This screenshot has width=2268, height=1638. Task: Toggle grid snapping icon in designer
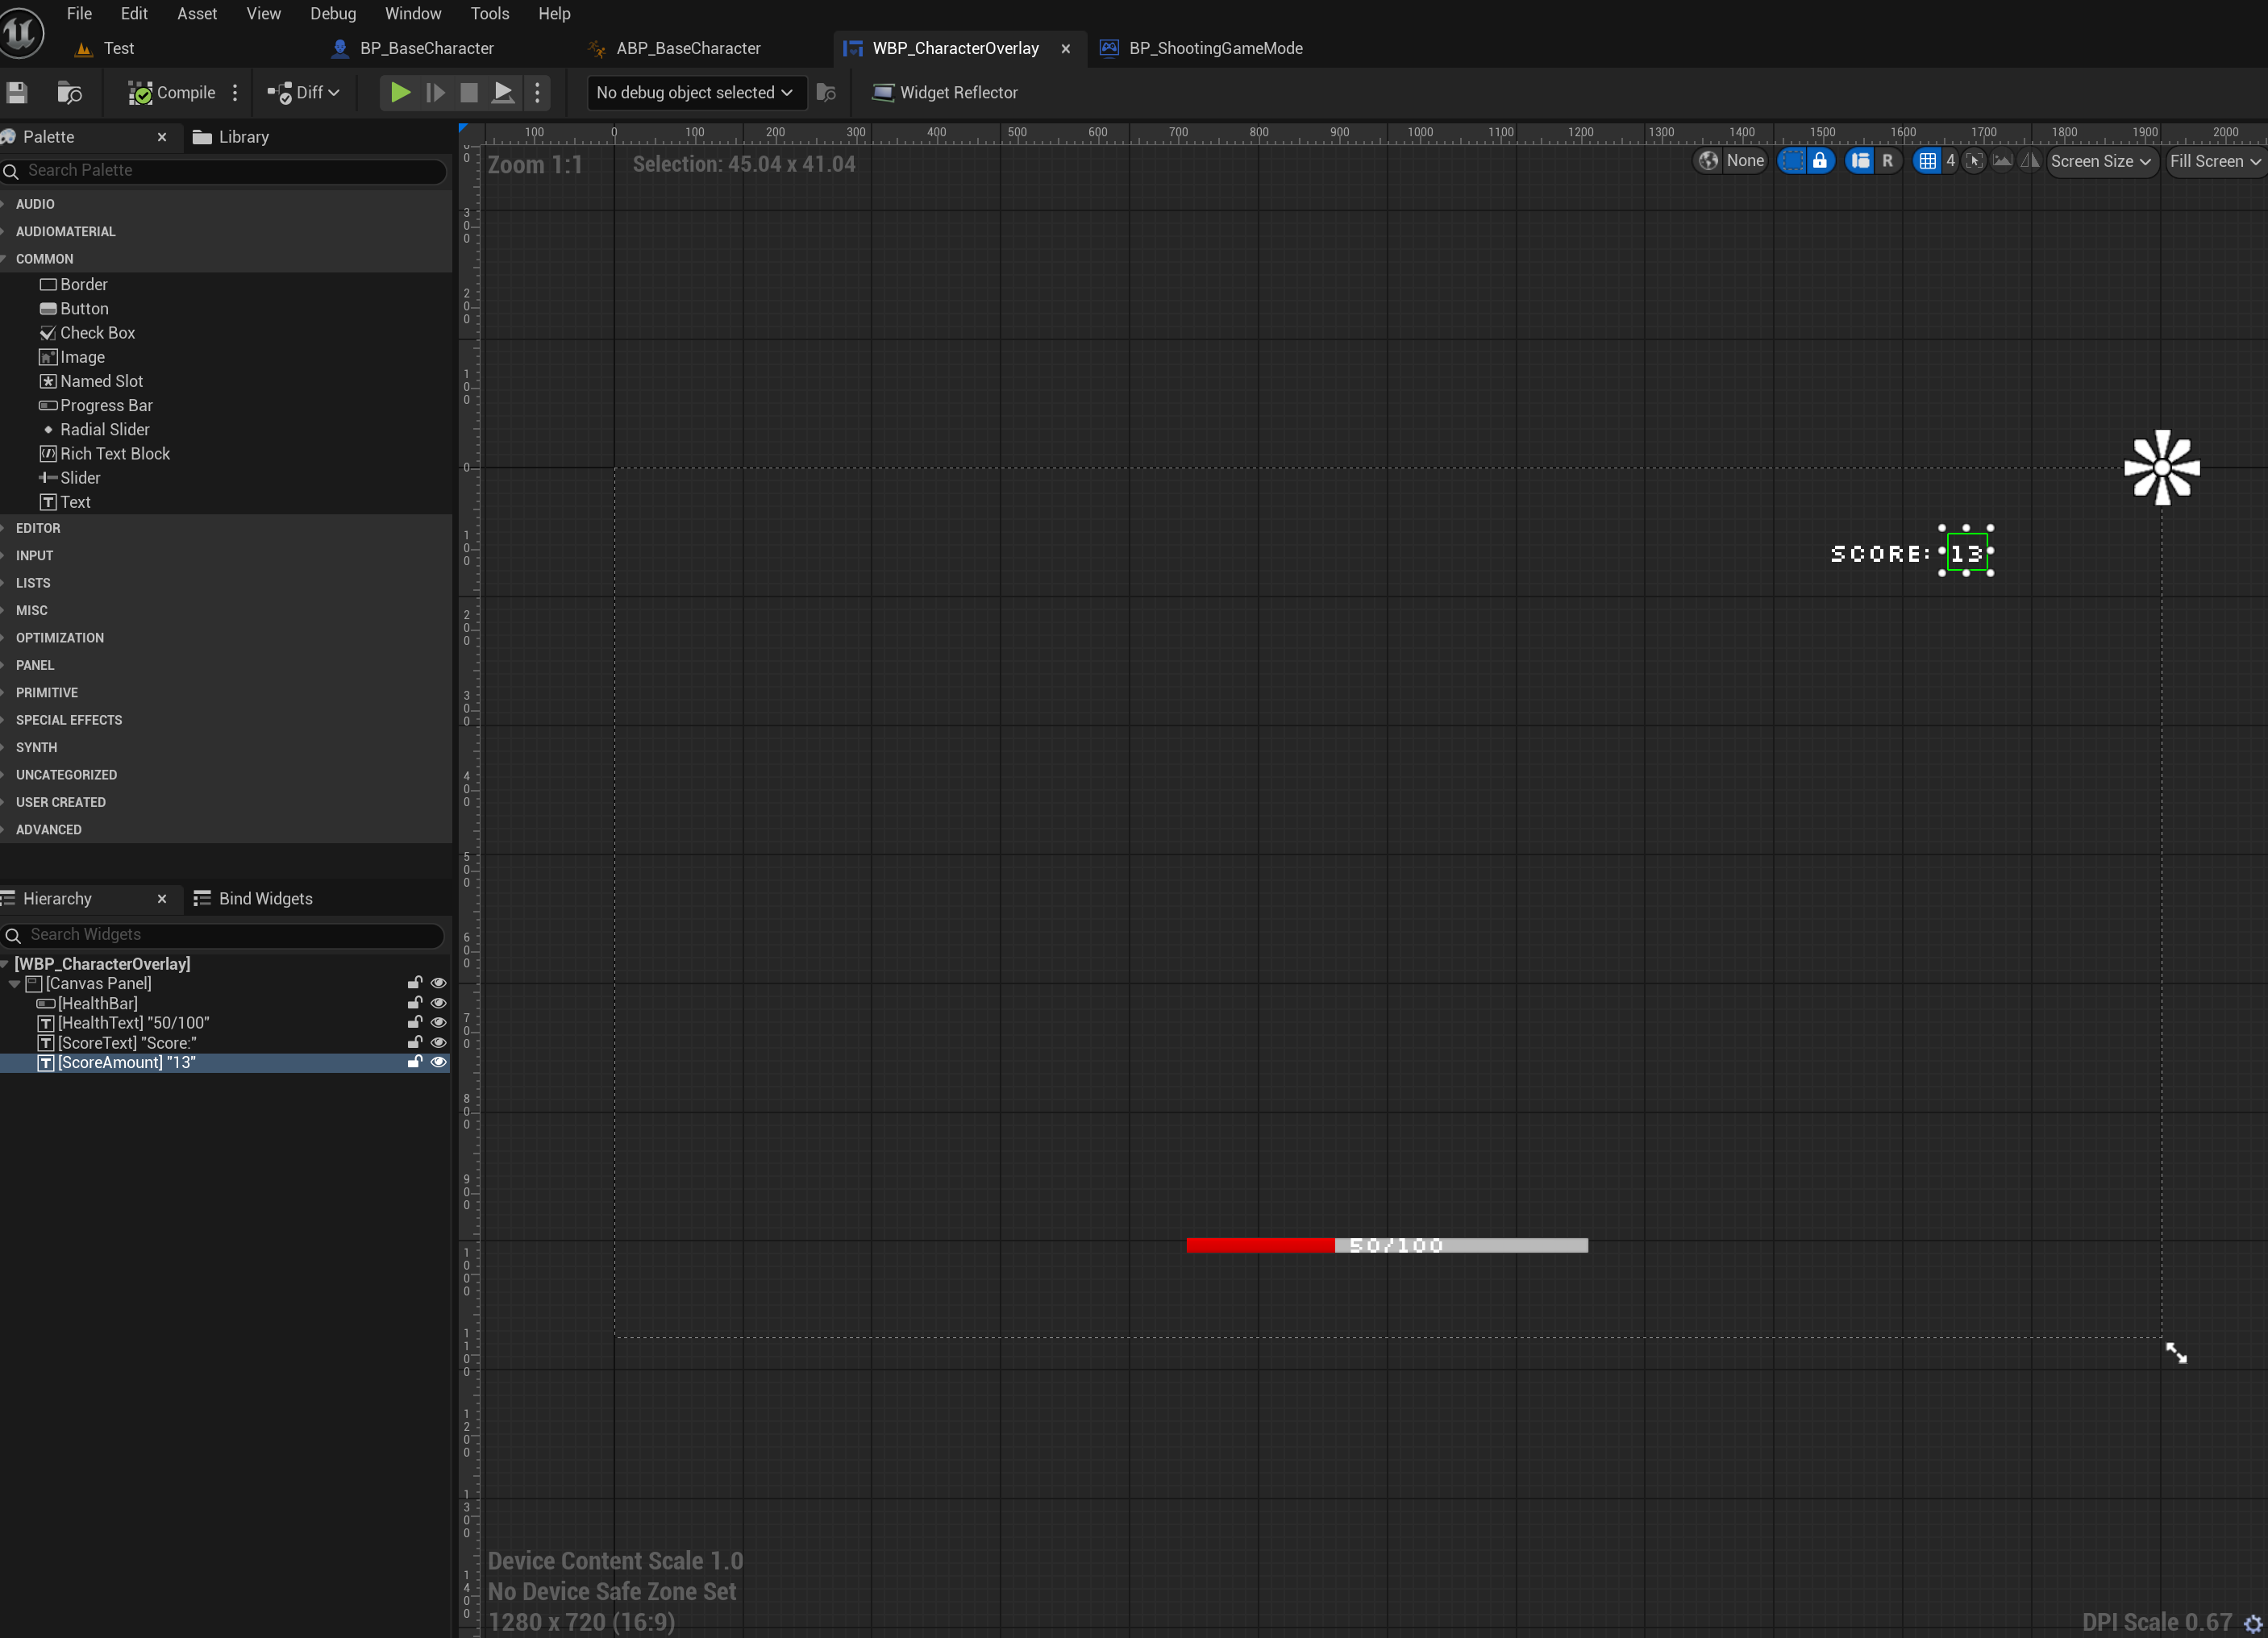[x=1927, y=161]
